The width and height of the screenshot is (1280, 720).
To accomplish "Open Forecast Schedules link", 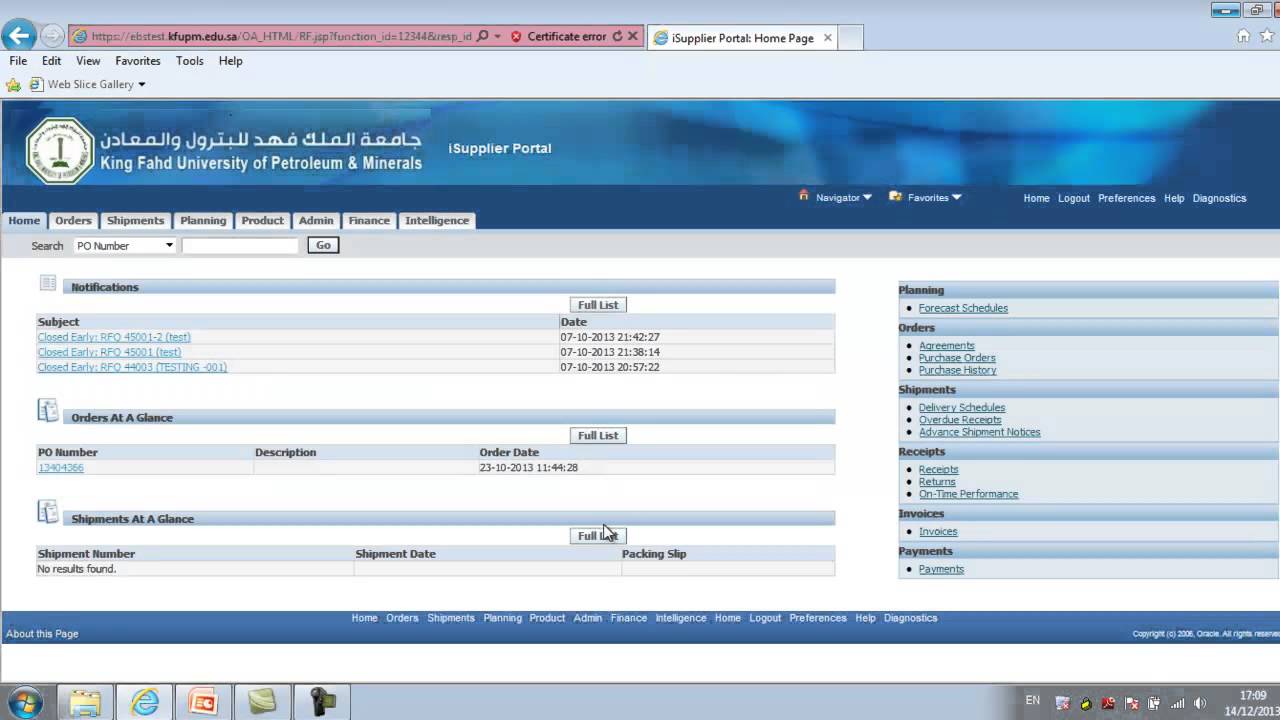I will click(x=963, y=308).
